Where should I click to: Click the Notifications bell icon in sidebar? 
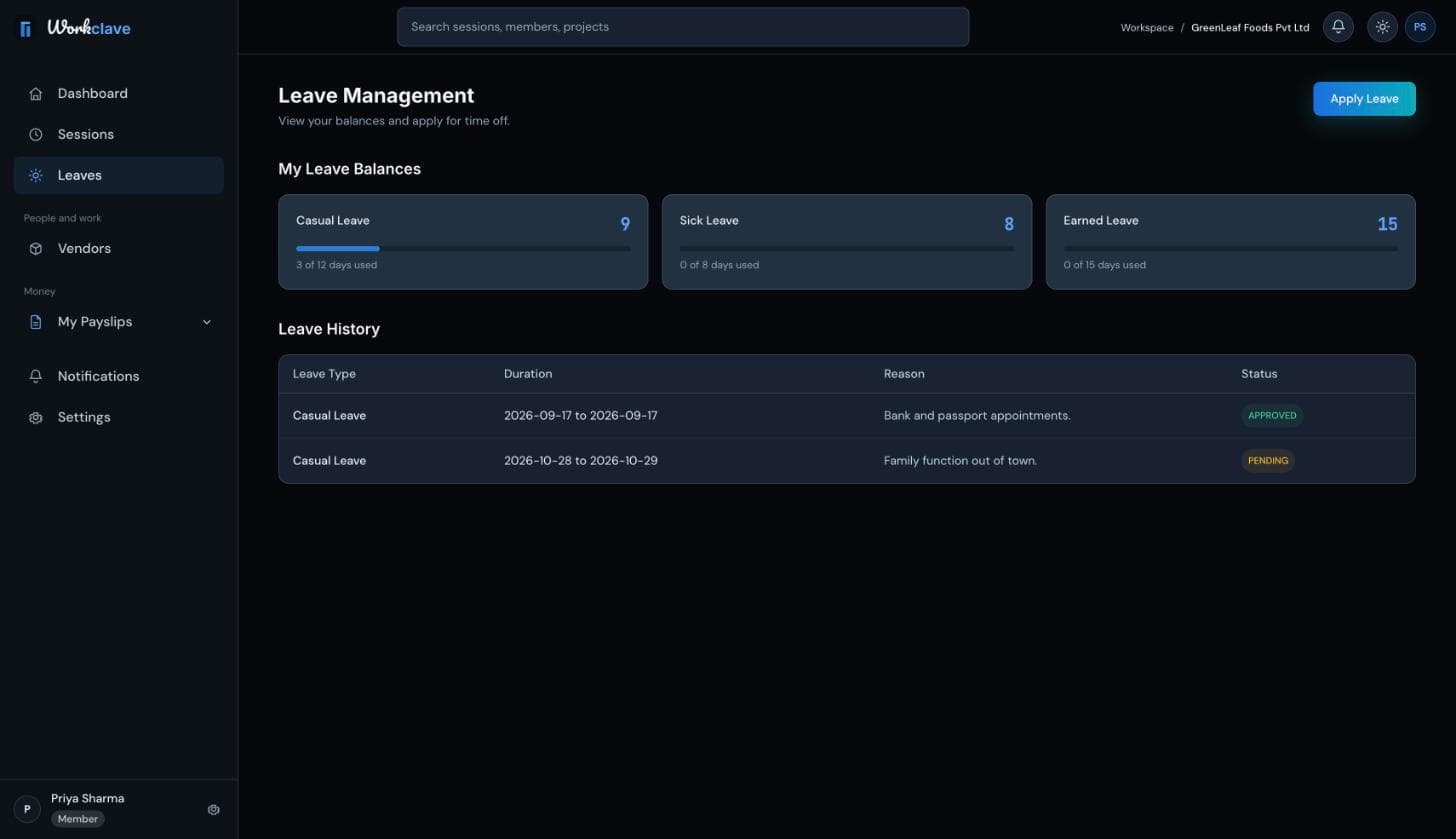tap(36, 377)
